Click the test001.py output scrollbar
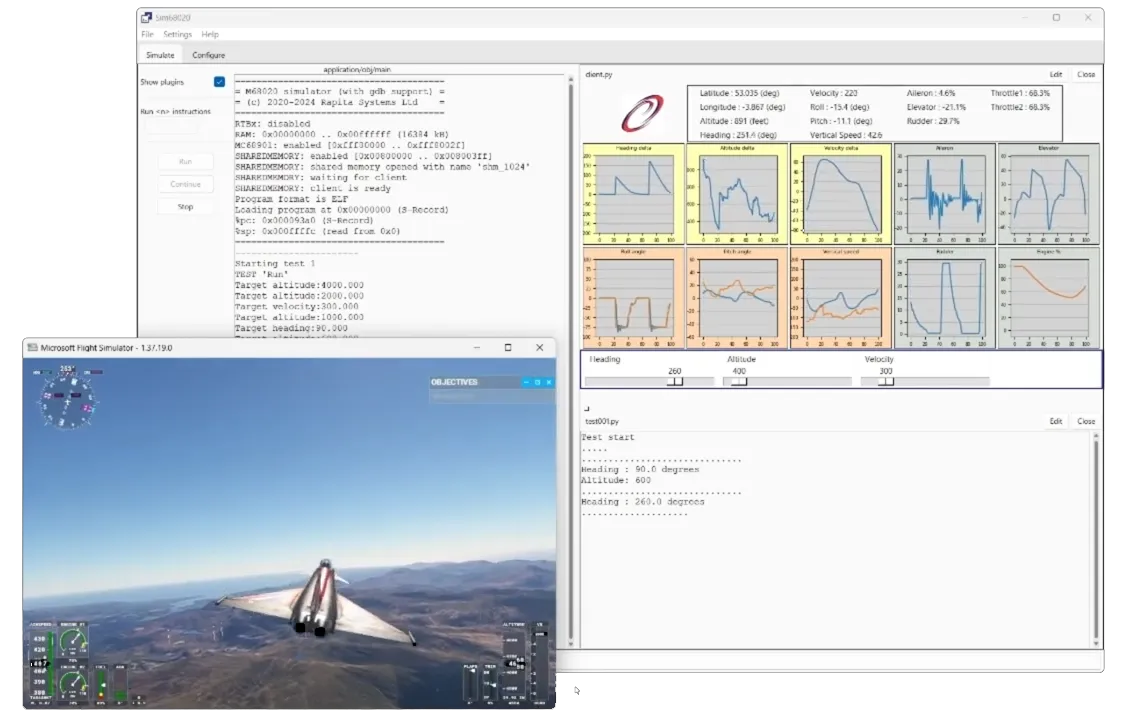 tap(1096, 539)
